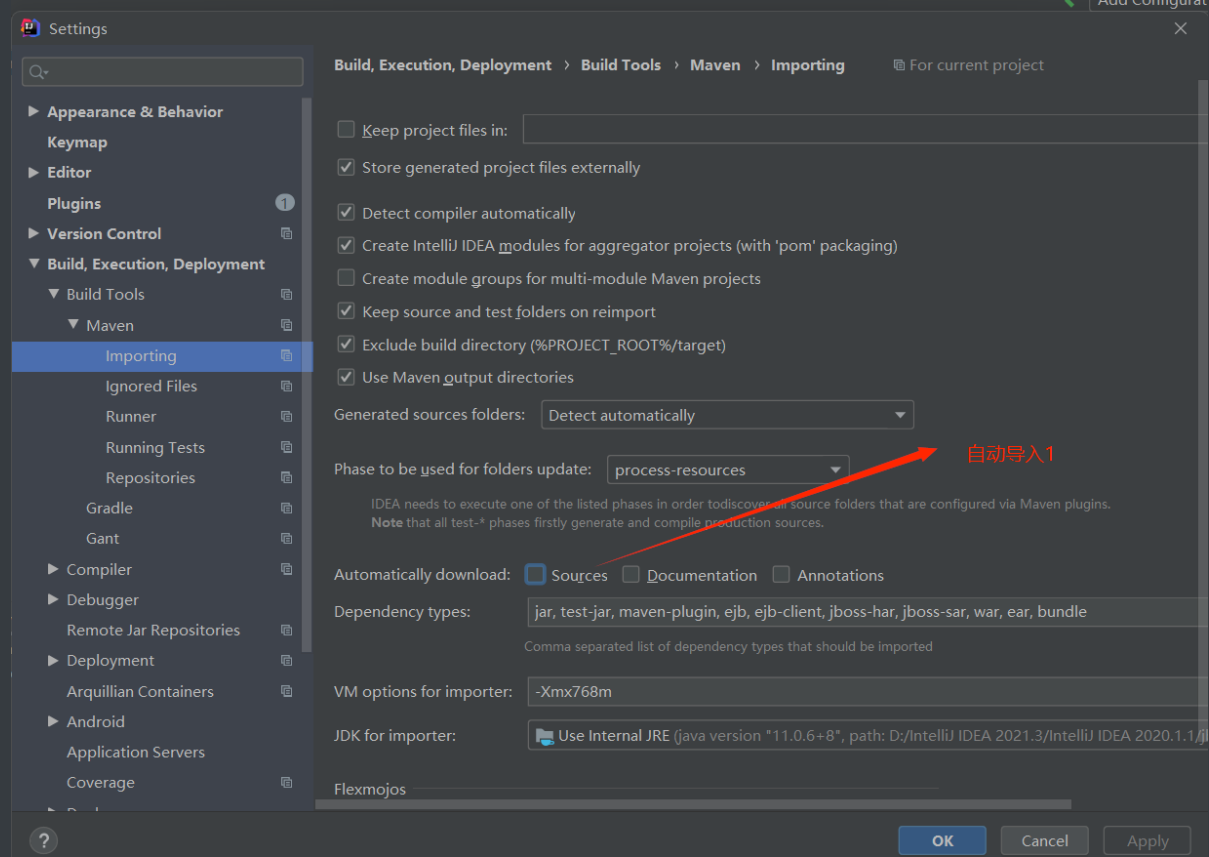Toggle Create IntelliJ IDEA modules for aggregator projects

pos(346,245)
